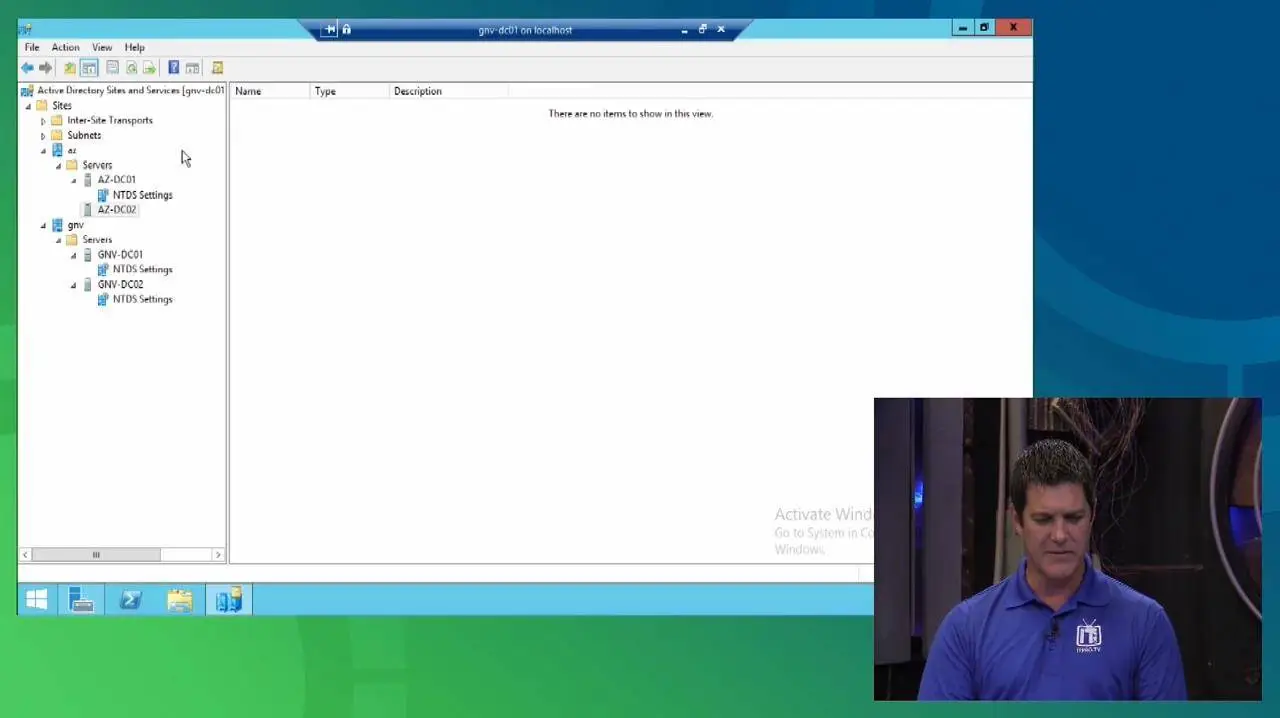Image resolution: width=1280 pixels, height=718 pixels.
Task: Click the Active Directory Sites and Services taskbar icon
Action: pyautogui.click(x=229, y=600)
